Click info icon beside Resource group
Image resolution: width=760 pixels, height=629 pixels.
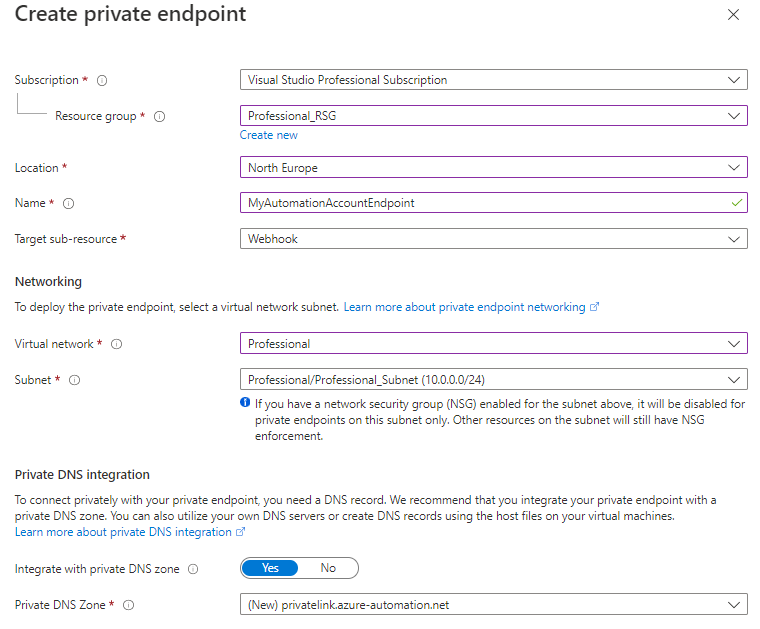(160, 116)
